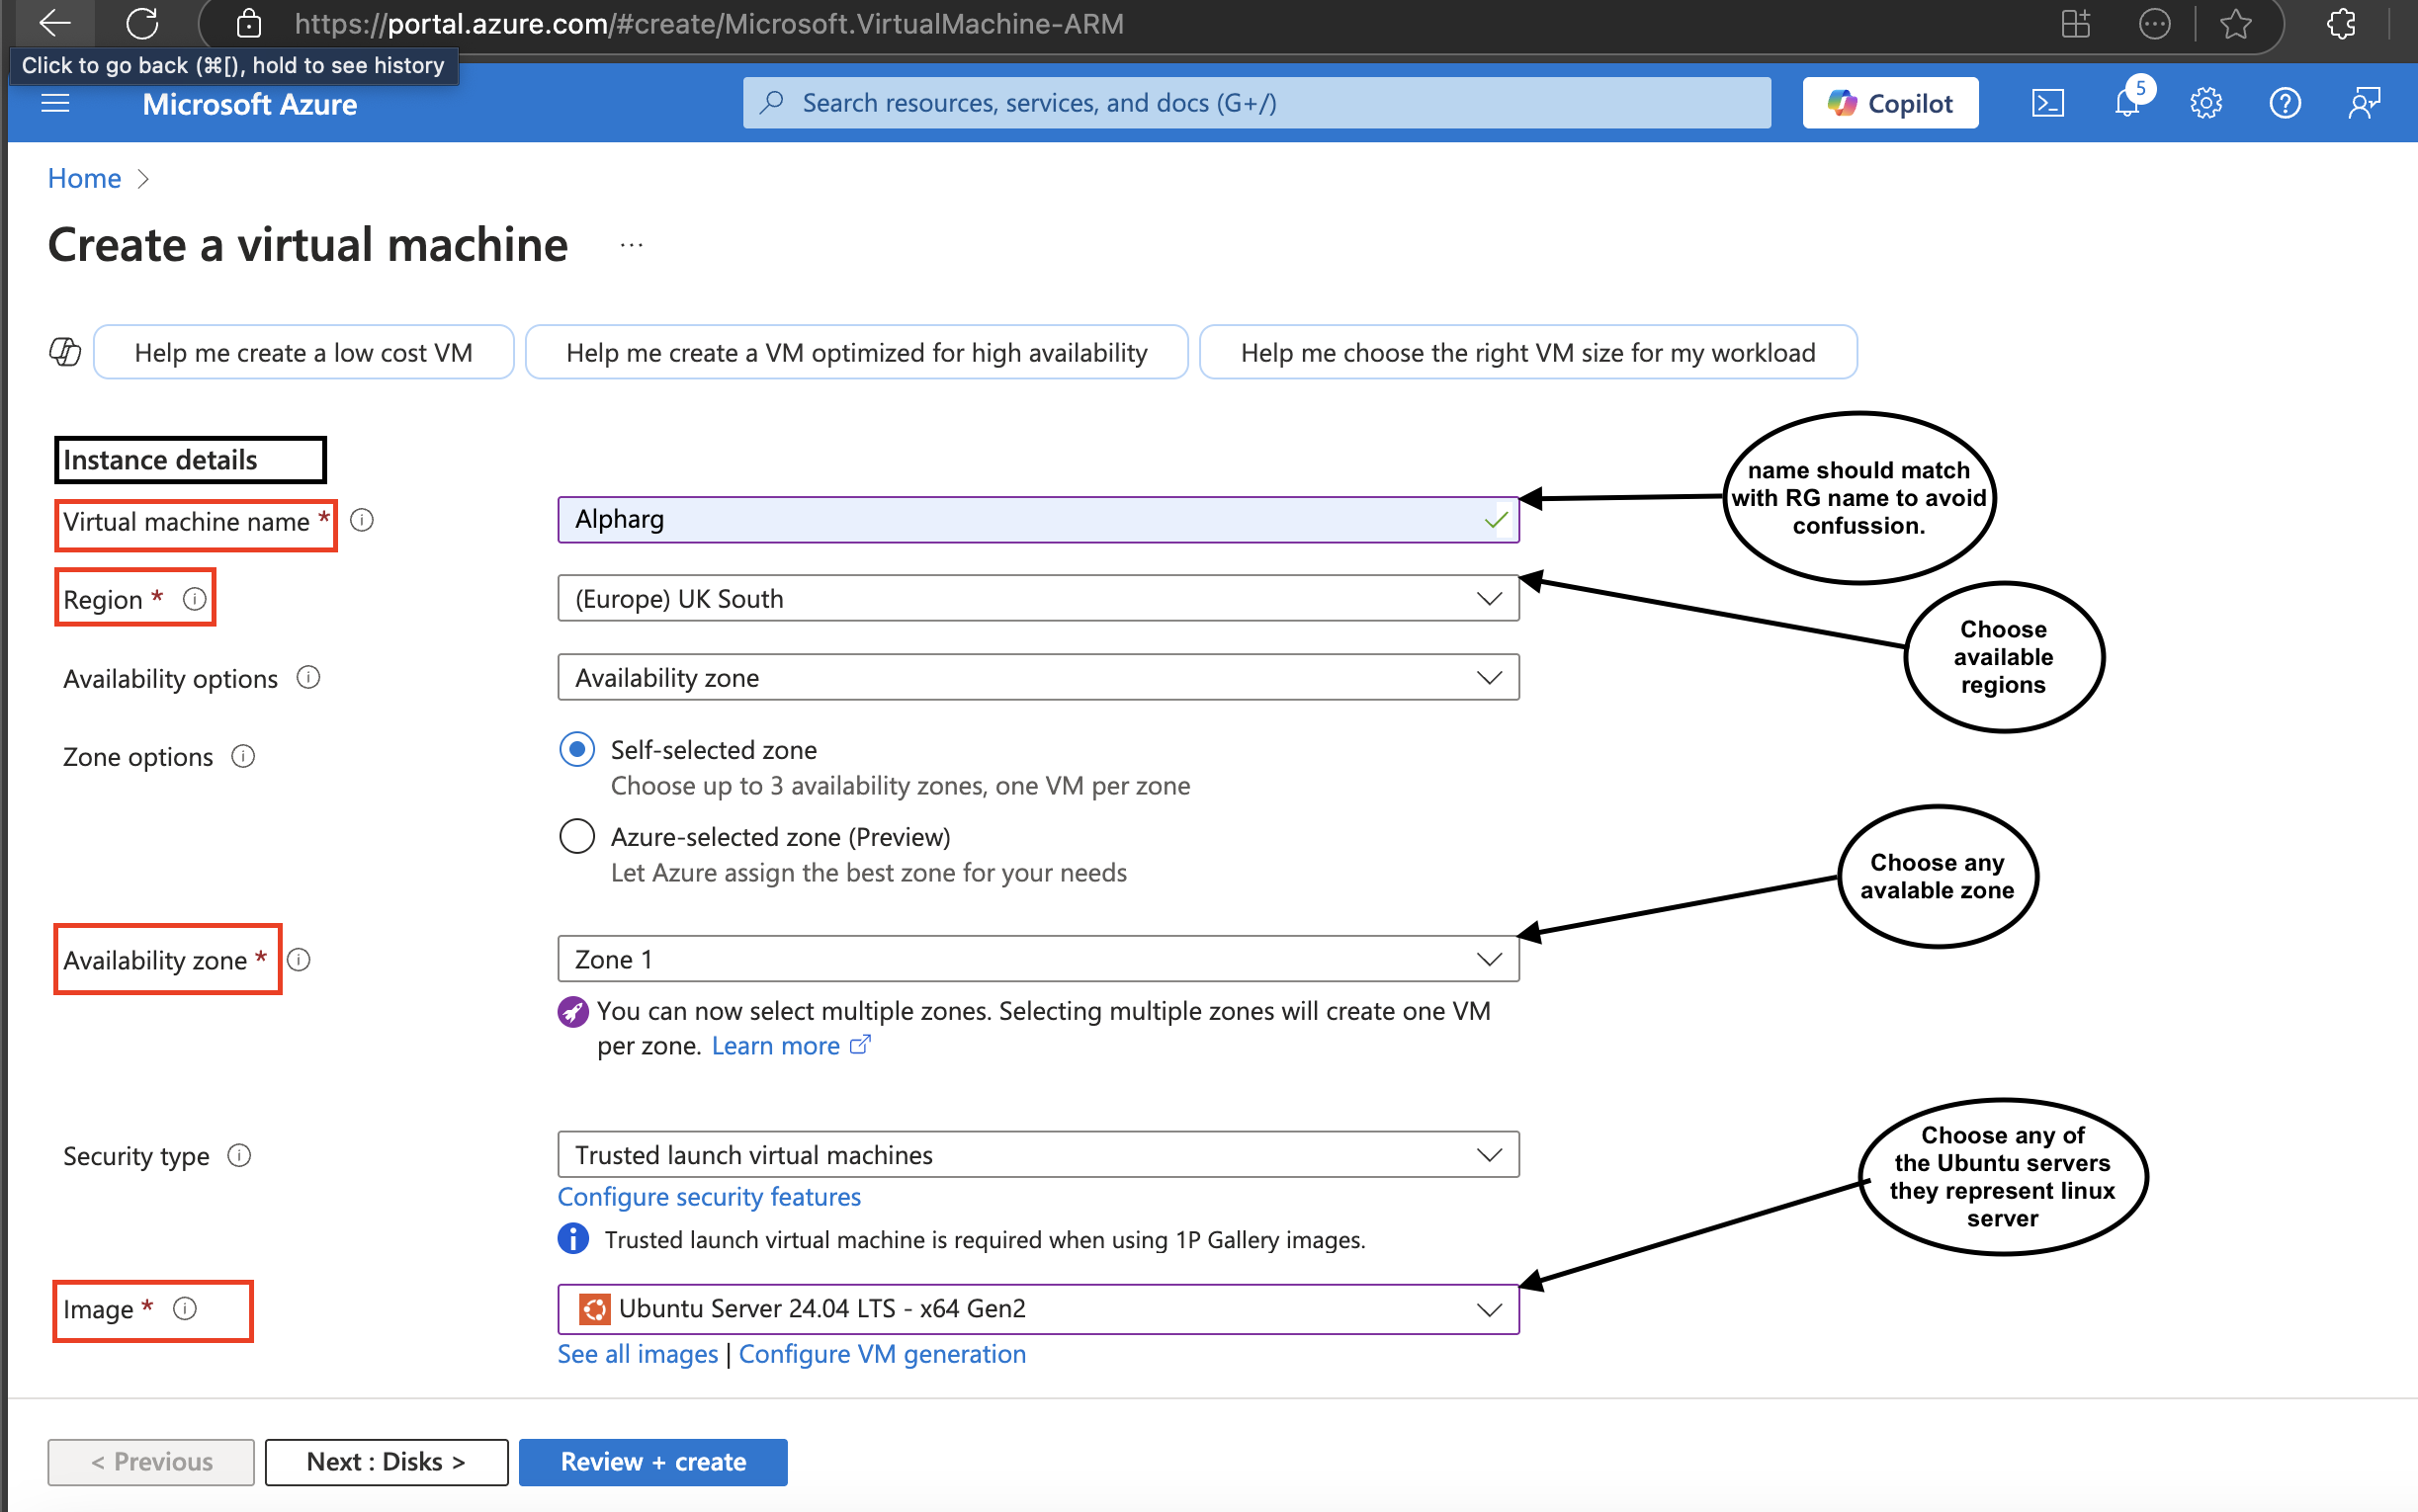Click info icon next to Region
2418x1512 pixels.
coord(195,599)
